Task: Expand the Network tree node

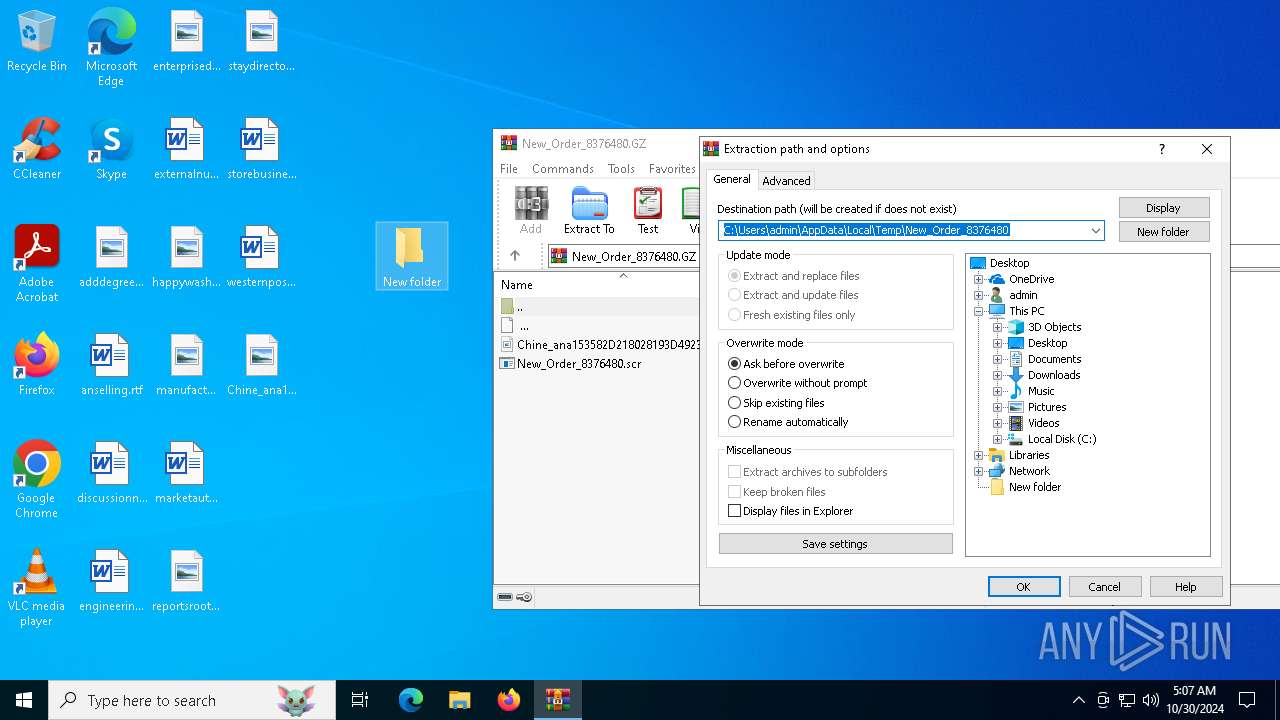Action: coord(978,471)
